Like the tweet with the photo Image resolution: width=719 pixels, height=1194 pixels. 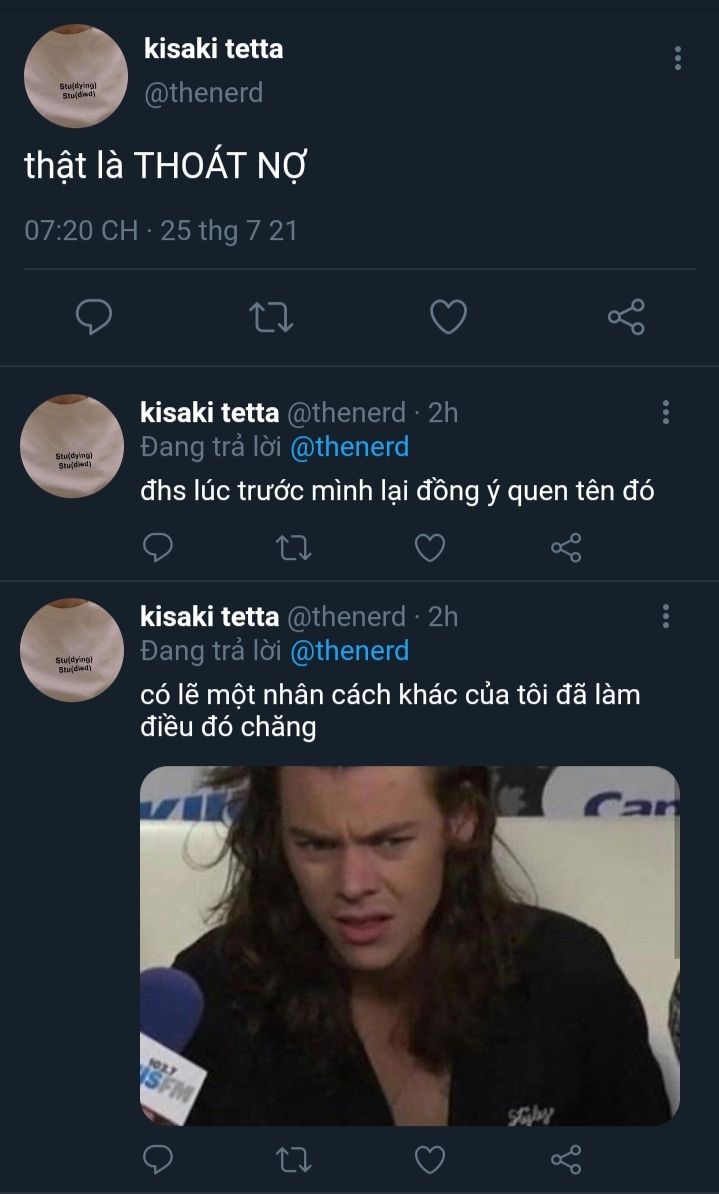[430, 1159]
